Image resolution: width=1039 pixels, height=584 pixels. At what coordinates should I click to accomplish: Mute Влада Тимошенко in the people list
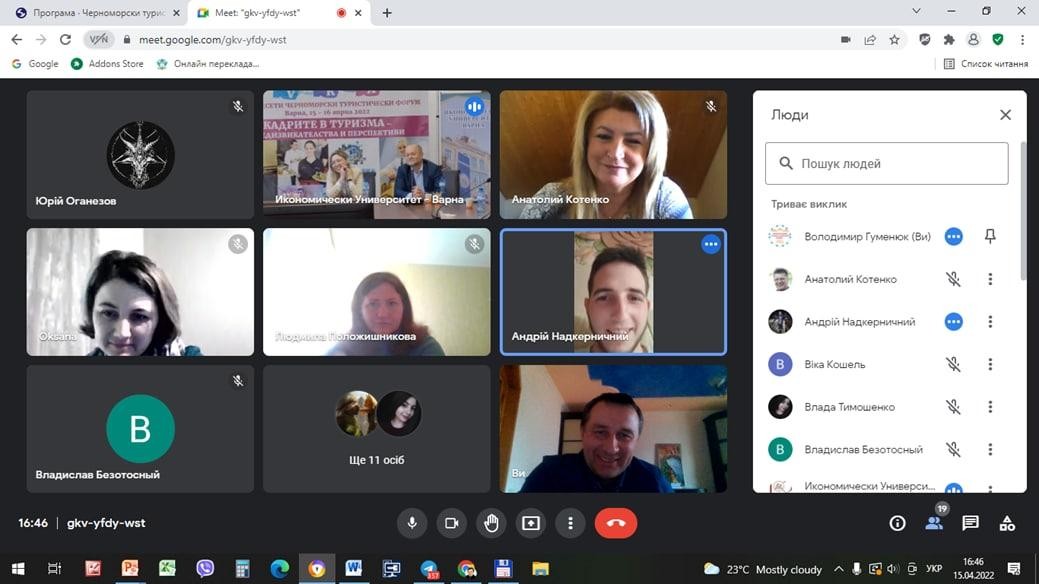(953, 406)
